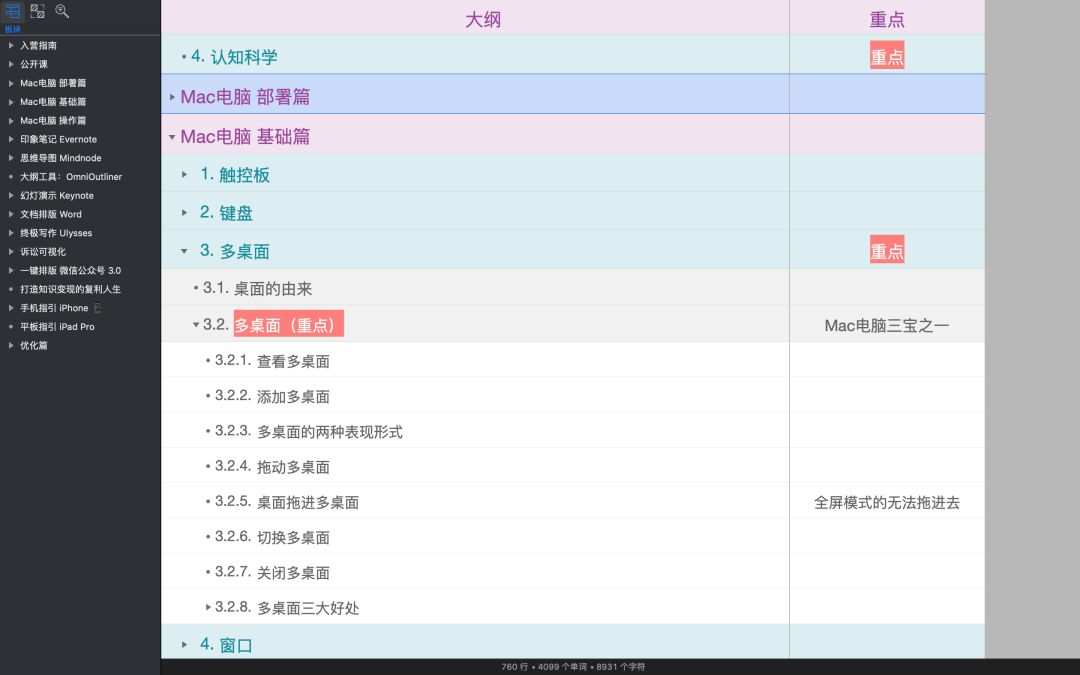The width and height of the screenshot is (1080, 675).
Task: Click highlighted 多桌面(重点) text
Action: (288, 324)
